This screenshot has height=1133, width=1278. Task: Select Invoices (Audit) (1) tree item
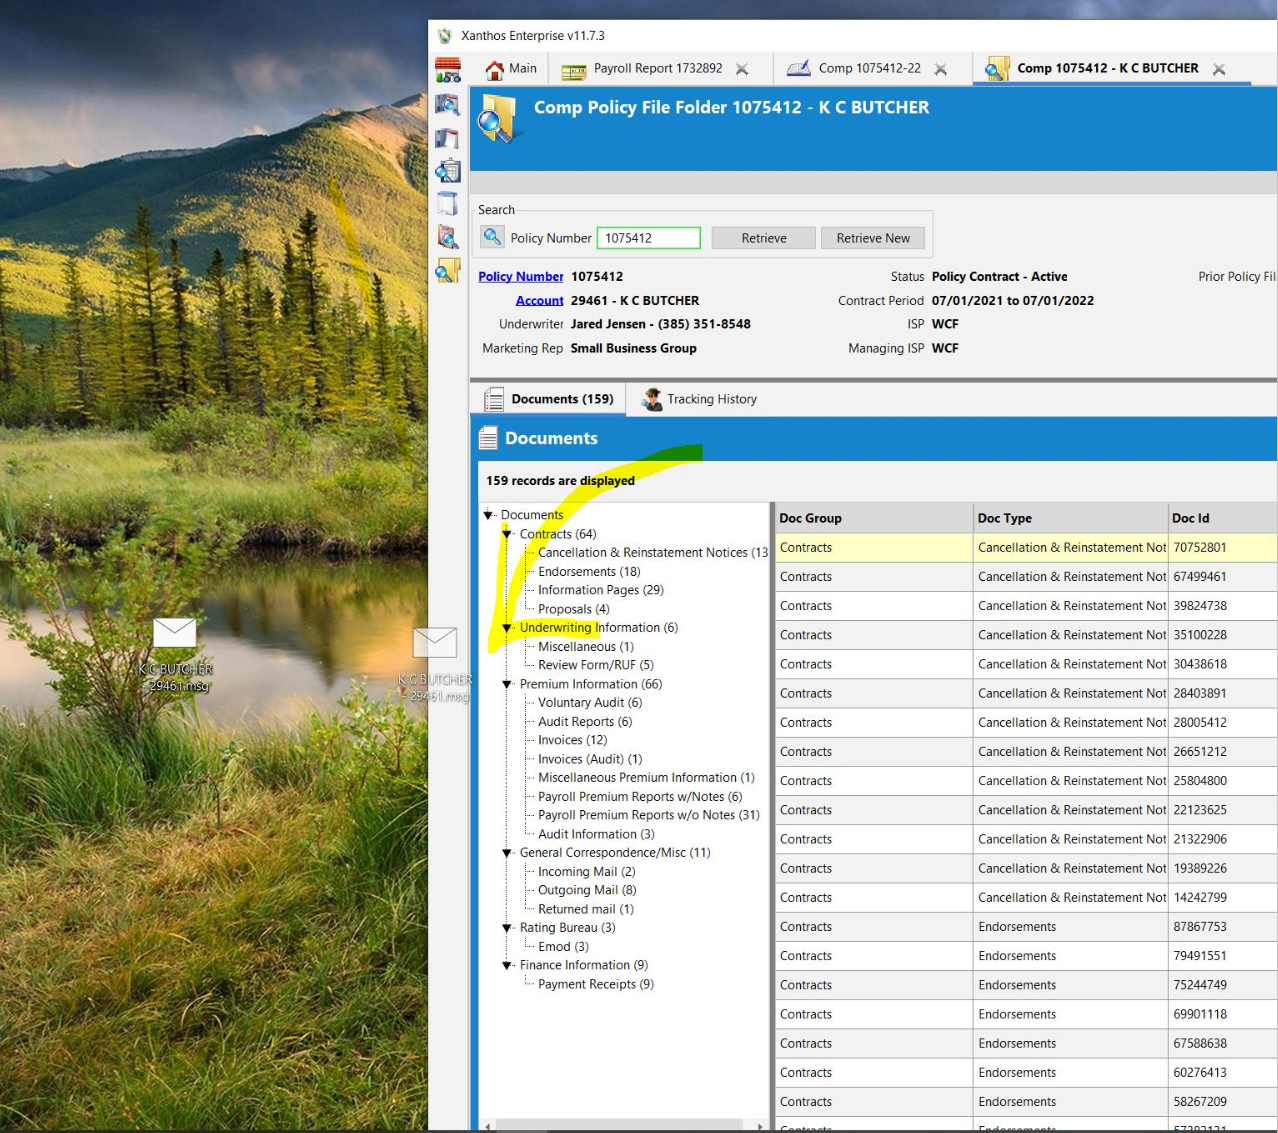pyautogui.click(x=590, y=759)
